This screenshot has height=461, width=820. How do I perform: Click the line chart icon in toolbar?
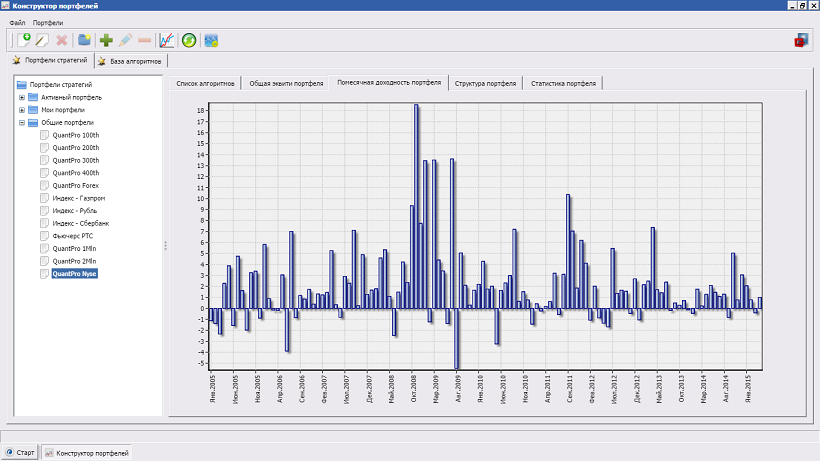167,40
